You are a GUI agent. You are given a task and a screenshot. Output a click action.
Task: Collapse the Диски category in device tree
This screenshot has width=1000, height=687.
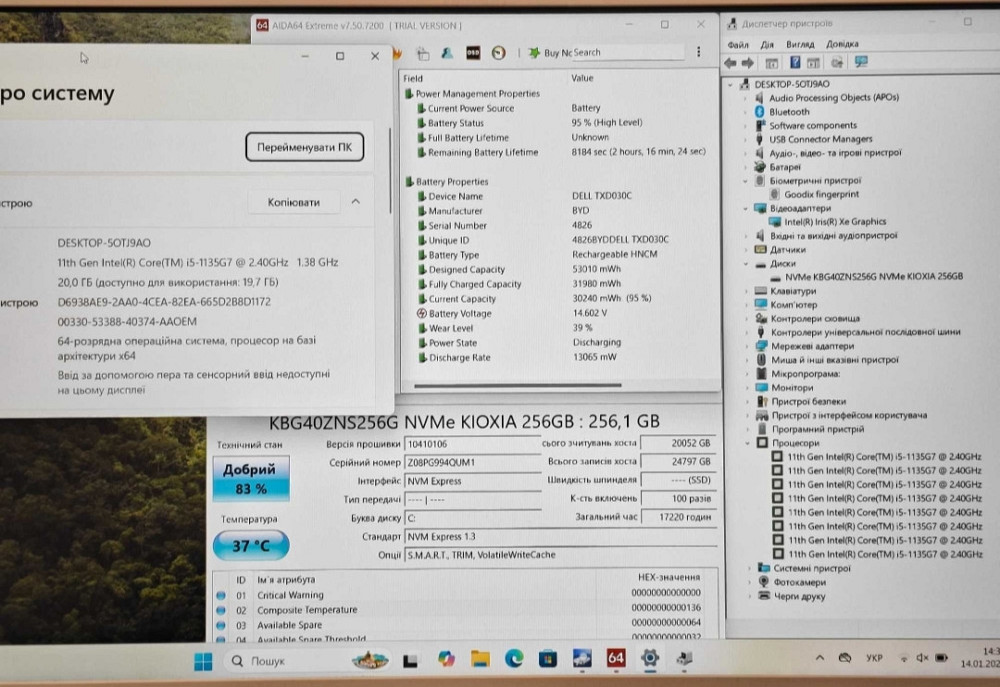pyautogui.click(x=747, y=263)
